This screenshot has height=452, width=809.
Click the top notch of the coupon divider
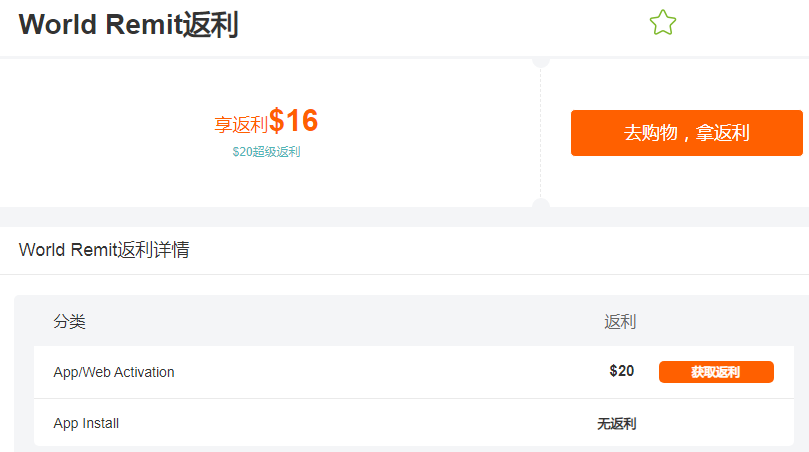[x=541, y=61]
